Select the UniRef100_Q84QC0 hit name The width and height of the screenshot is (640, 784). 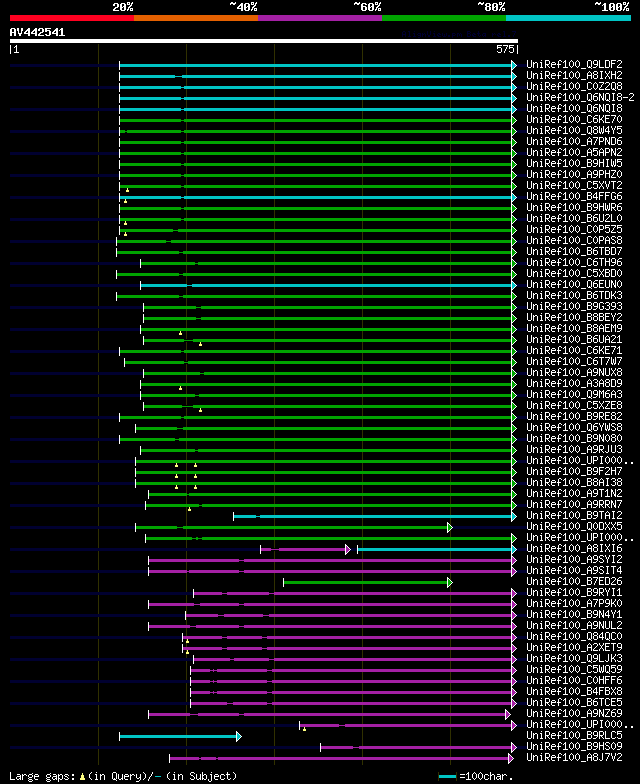[x=574, y=636]
